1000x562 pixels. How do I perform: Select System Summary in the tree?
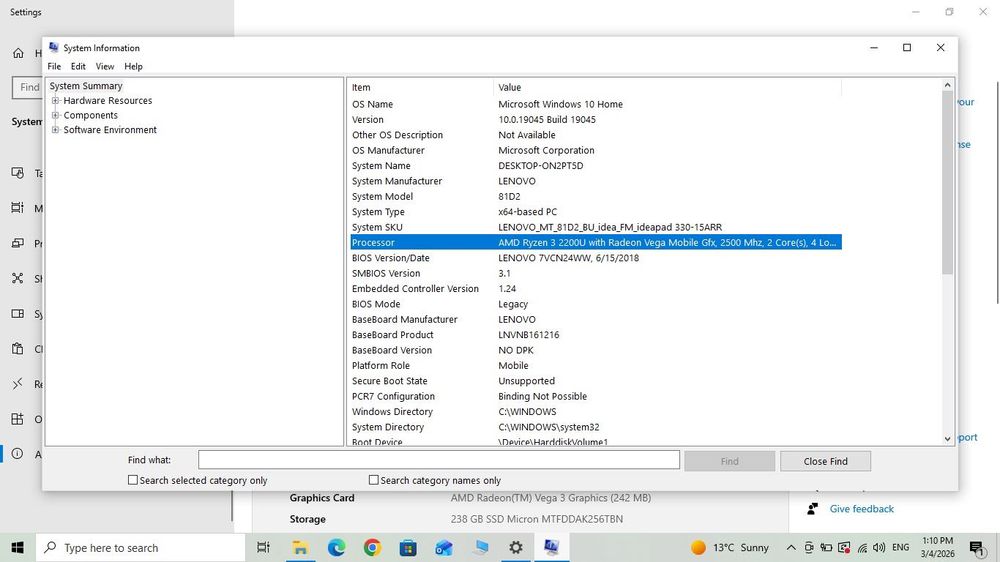pos(86,86)
